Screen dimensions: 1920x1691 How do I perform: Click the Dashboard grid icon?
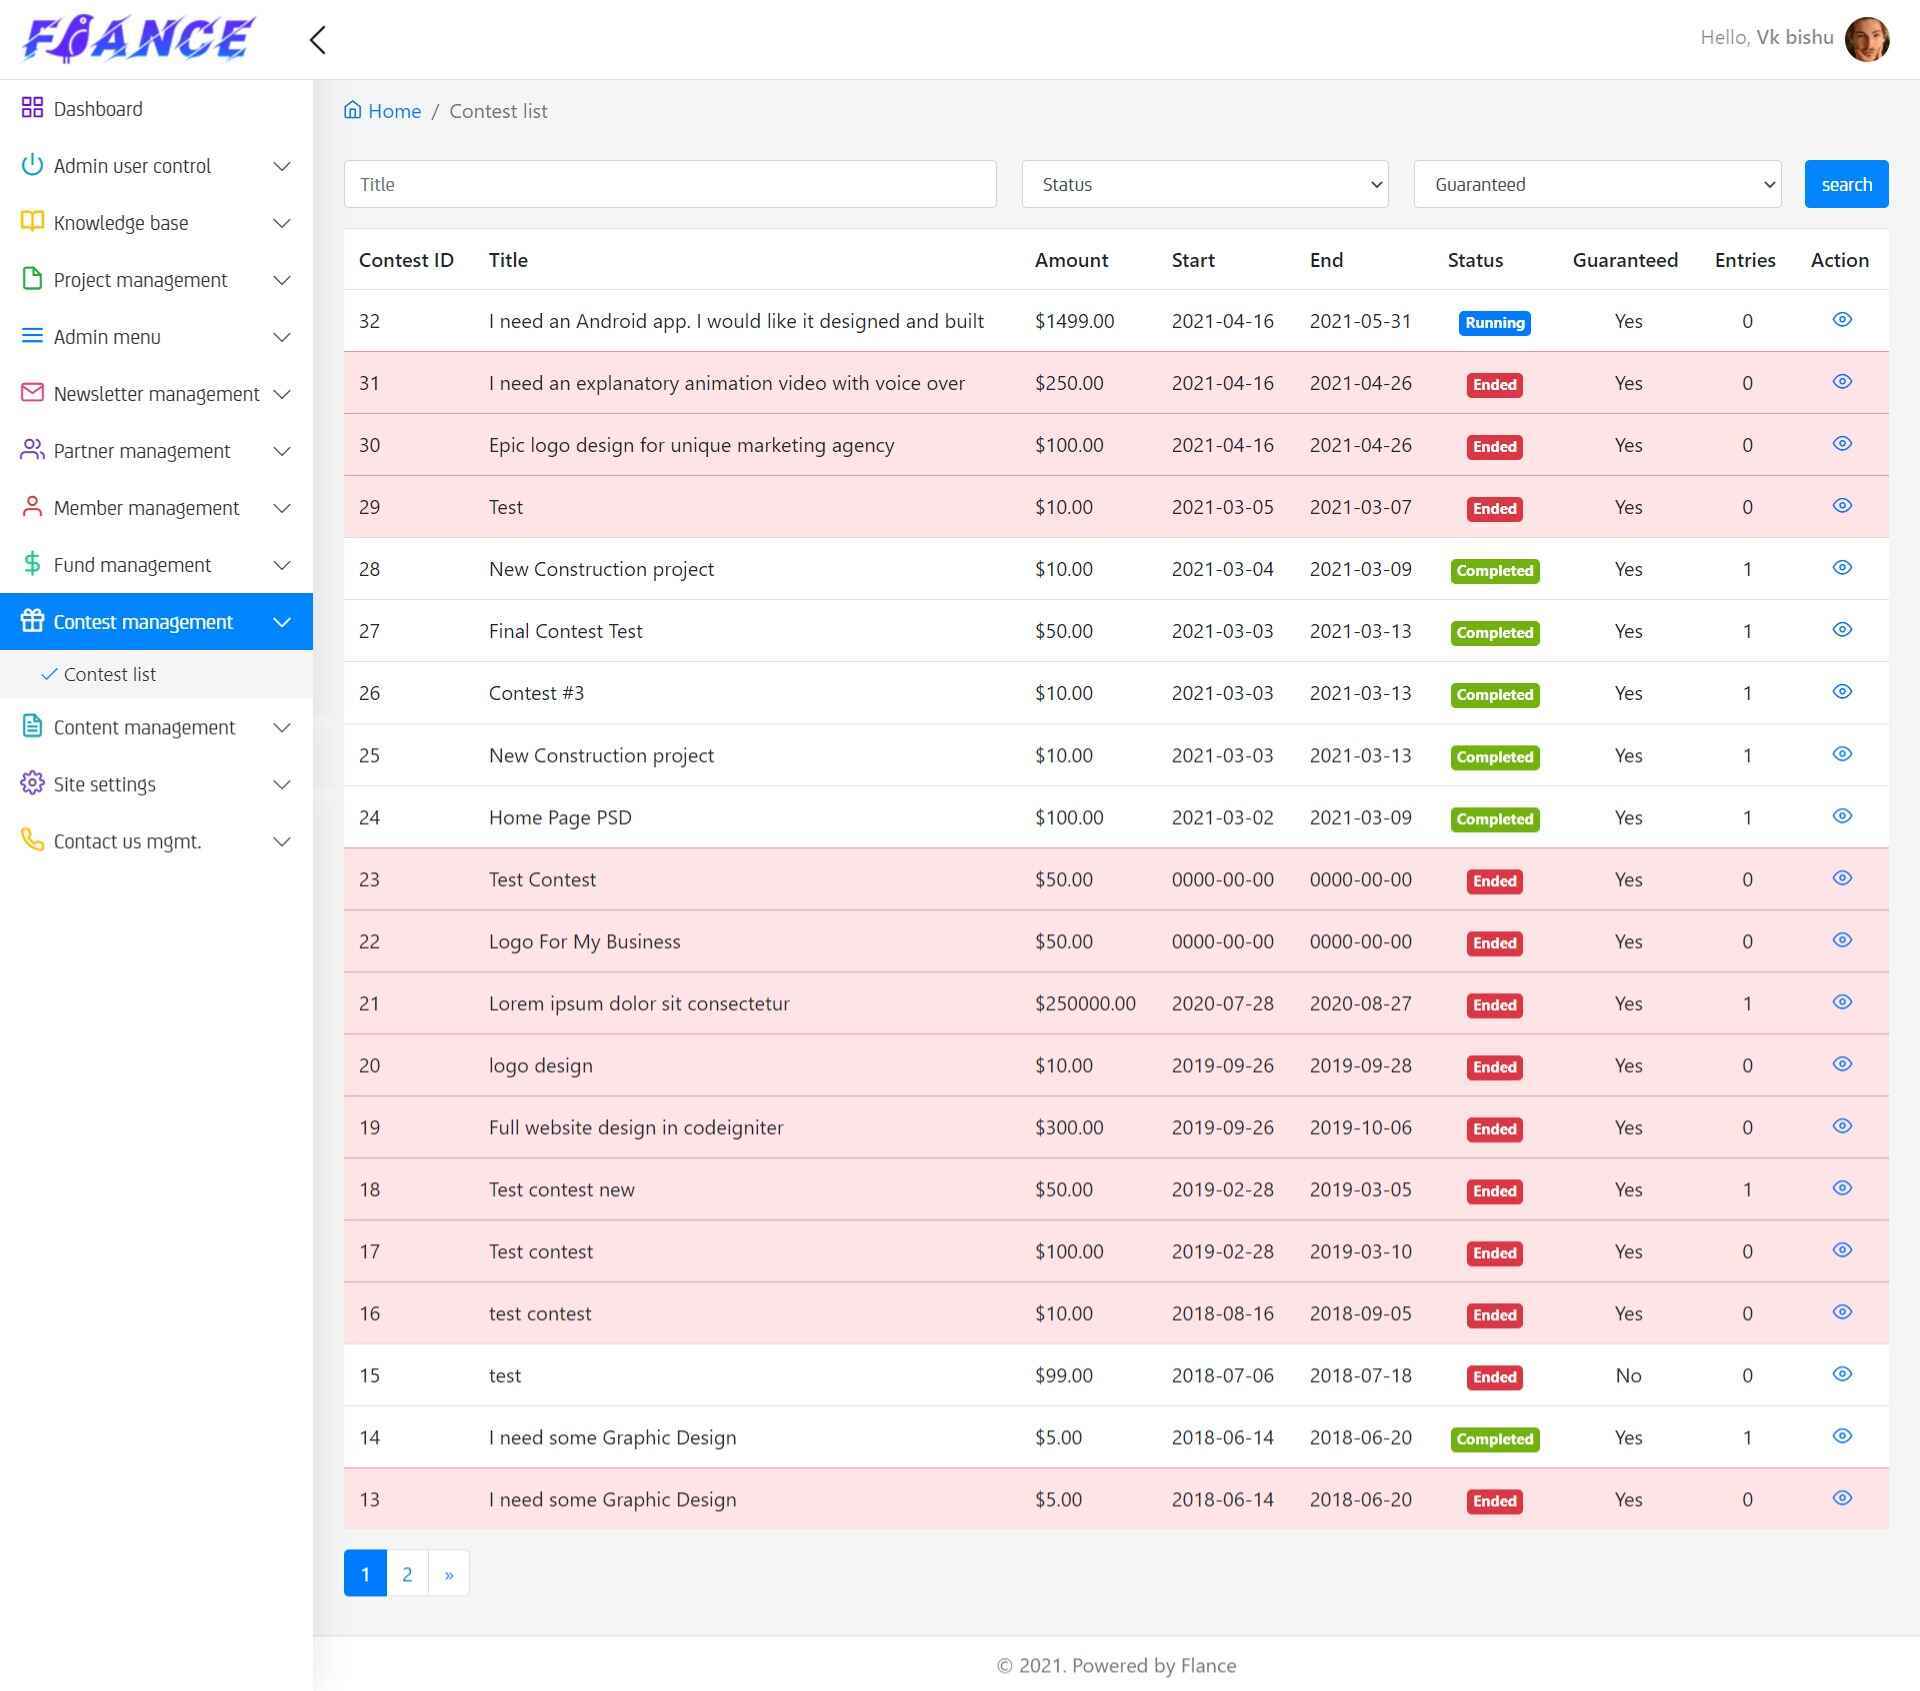click(32, 108)
